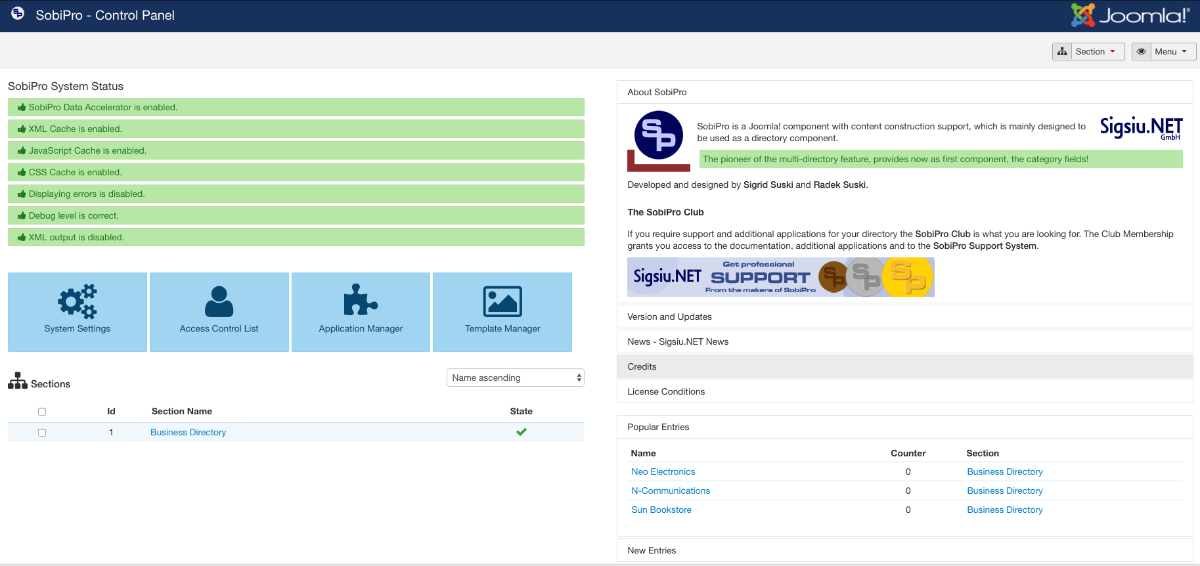Toggle Business Directory state green checkmark

coord(521,432)
